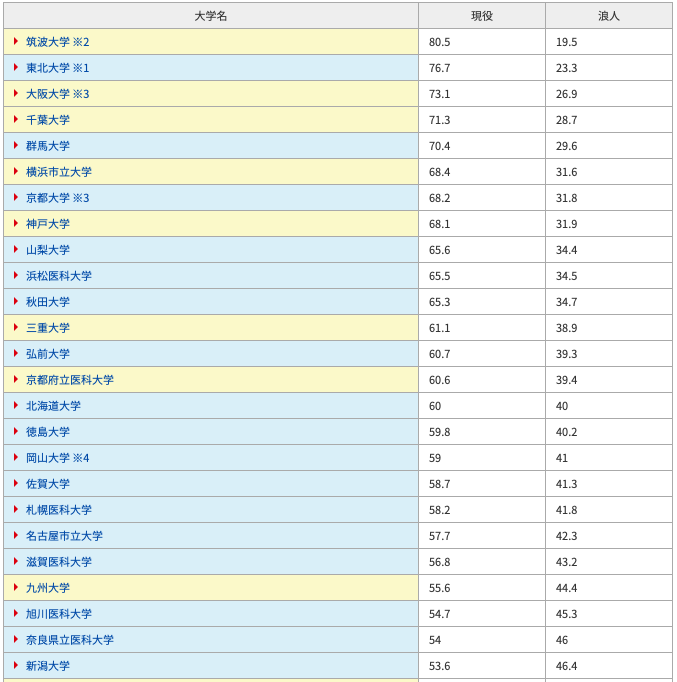Open the 京都大学 ※3 link
The height and width of the screenshot is (682, 677).
tap(57, 198)
